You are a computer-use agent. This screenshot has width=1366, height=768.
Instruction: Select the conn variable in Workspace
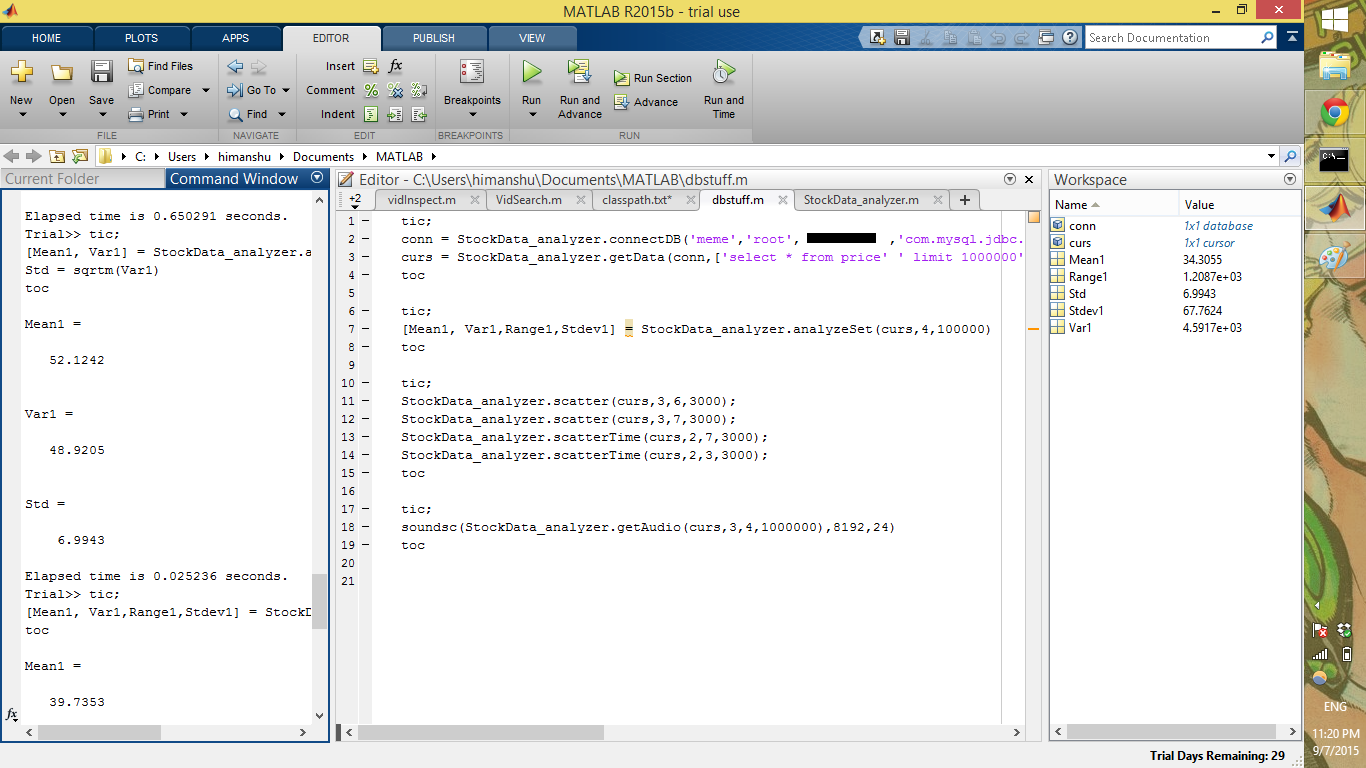pos(1175,225)
